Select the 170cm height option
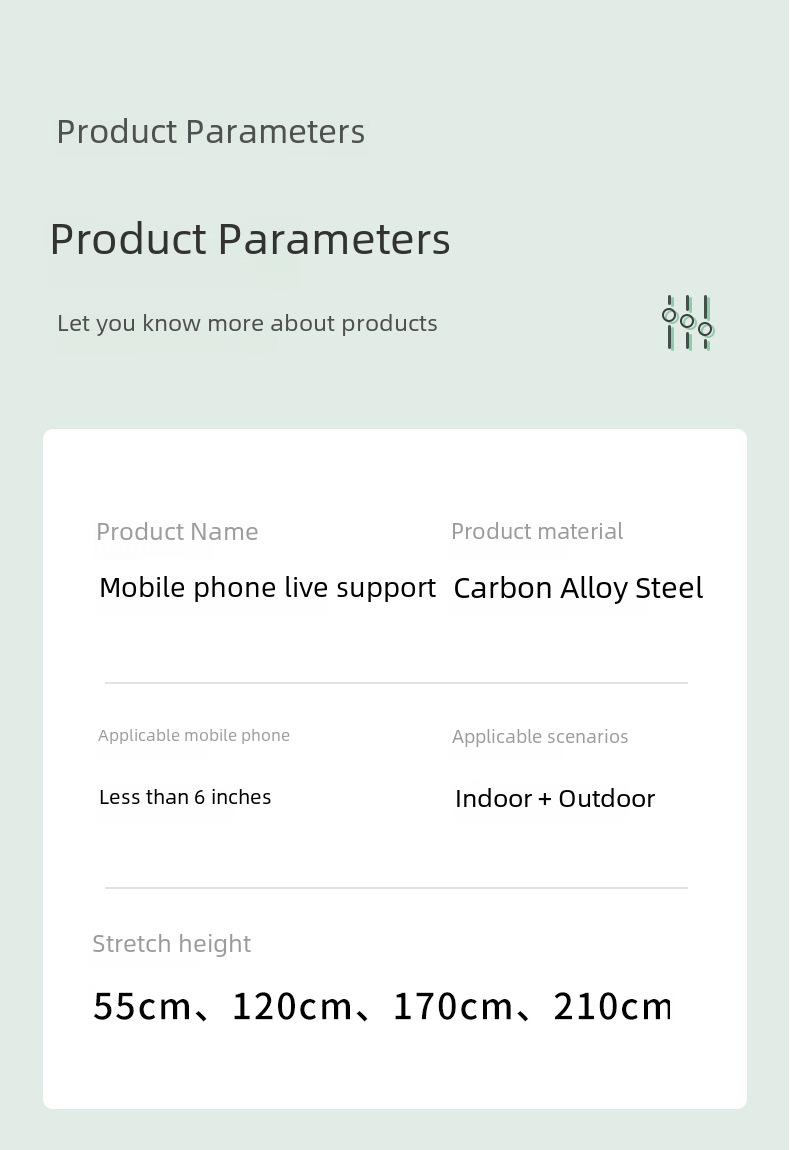The image size is (790, 1150). click(x=453, y=1006)
